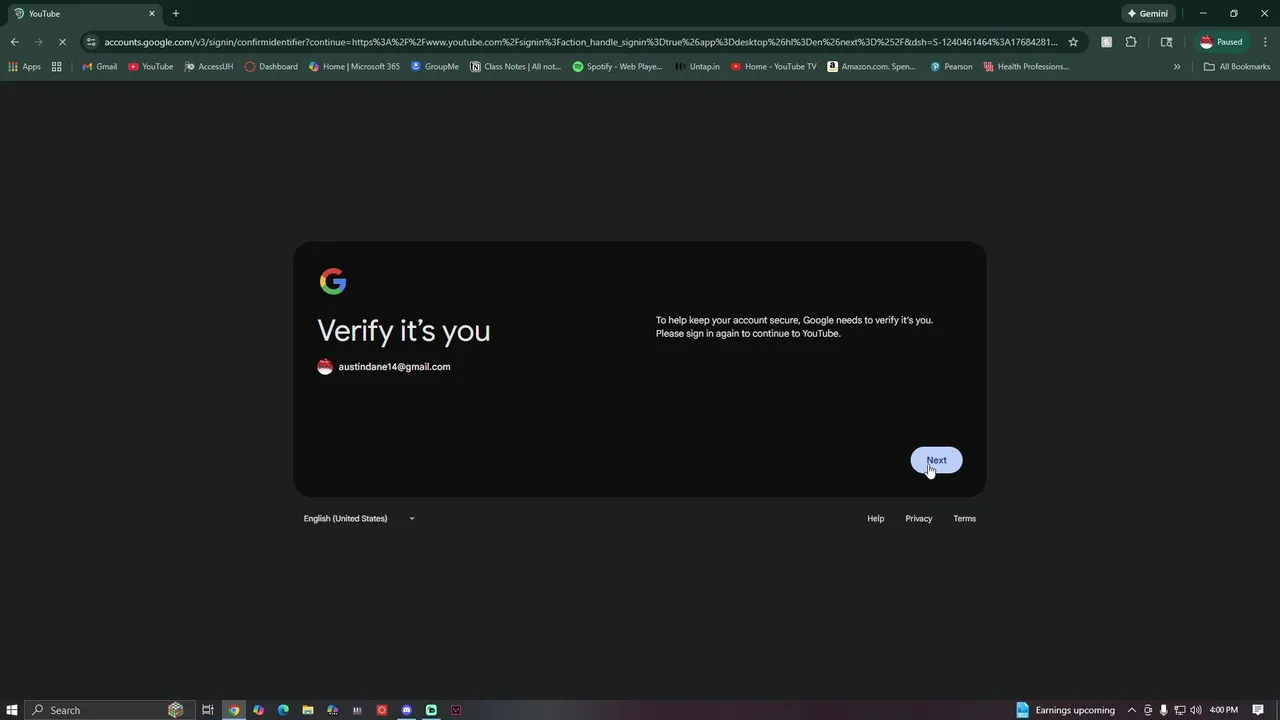Open the Health Professions bookmark
Screen dimensions: 1280x720
point(1026,67)
